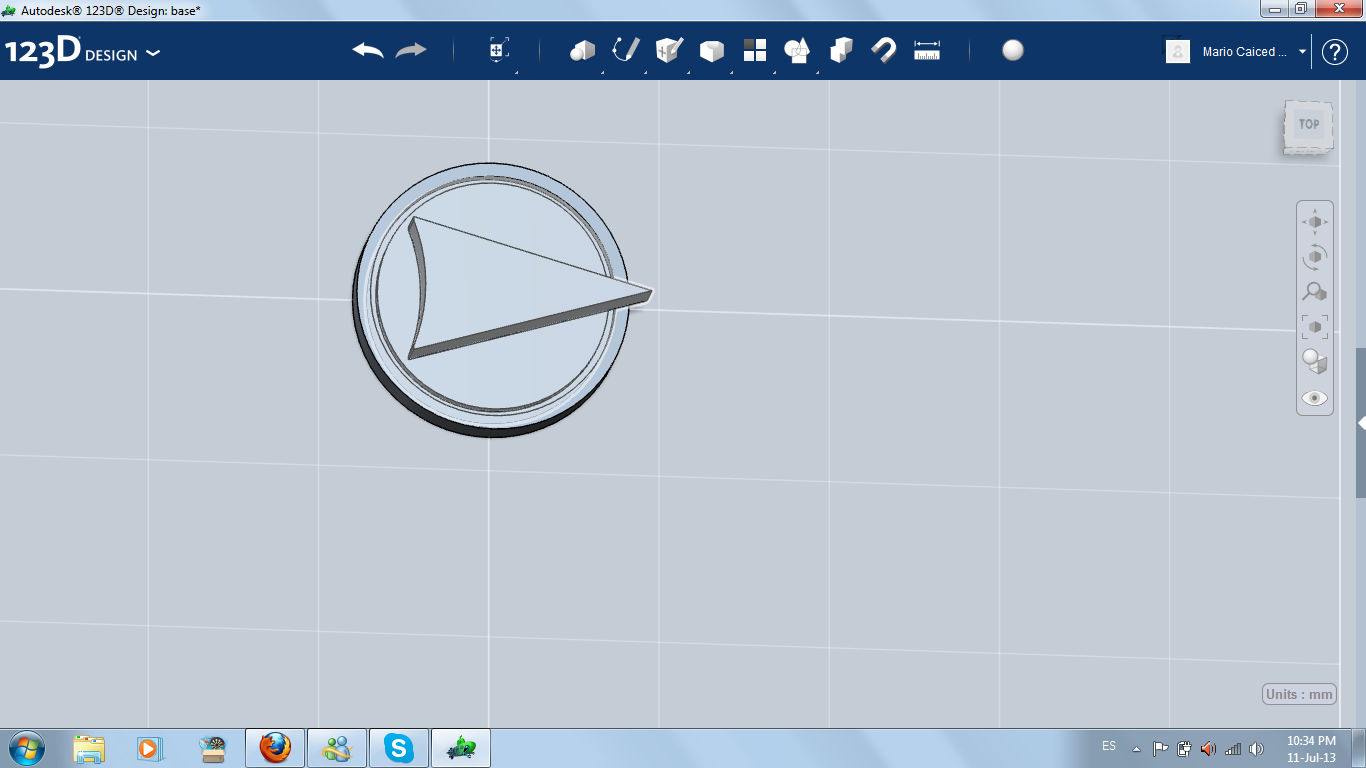Activate the Snap magnet tool

click(884, 50)
